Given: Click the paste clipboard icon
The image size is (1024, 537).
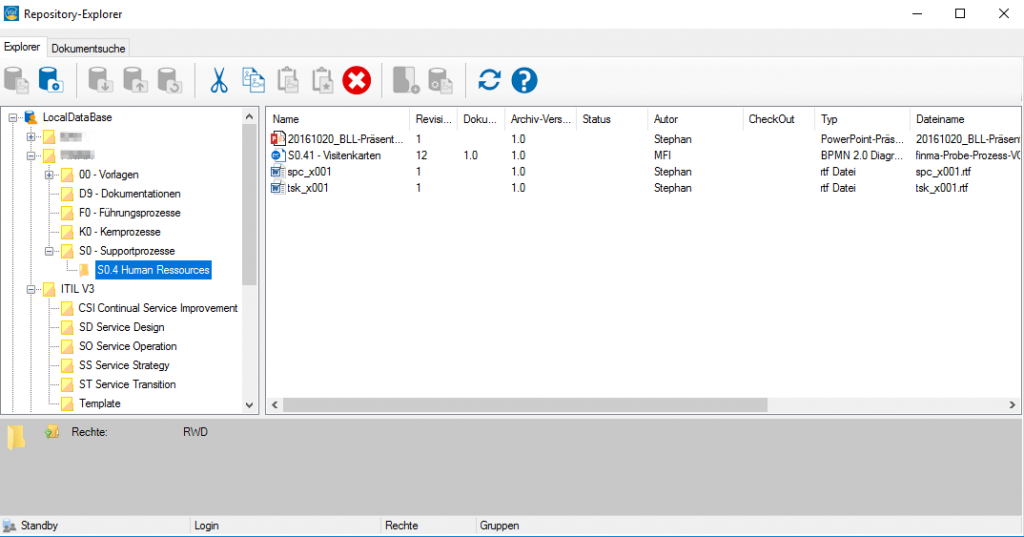Looking at the screenshot, I should click(x=288, y=80).
